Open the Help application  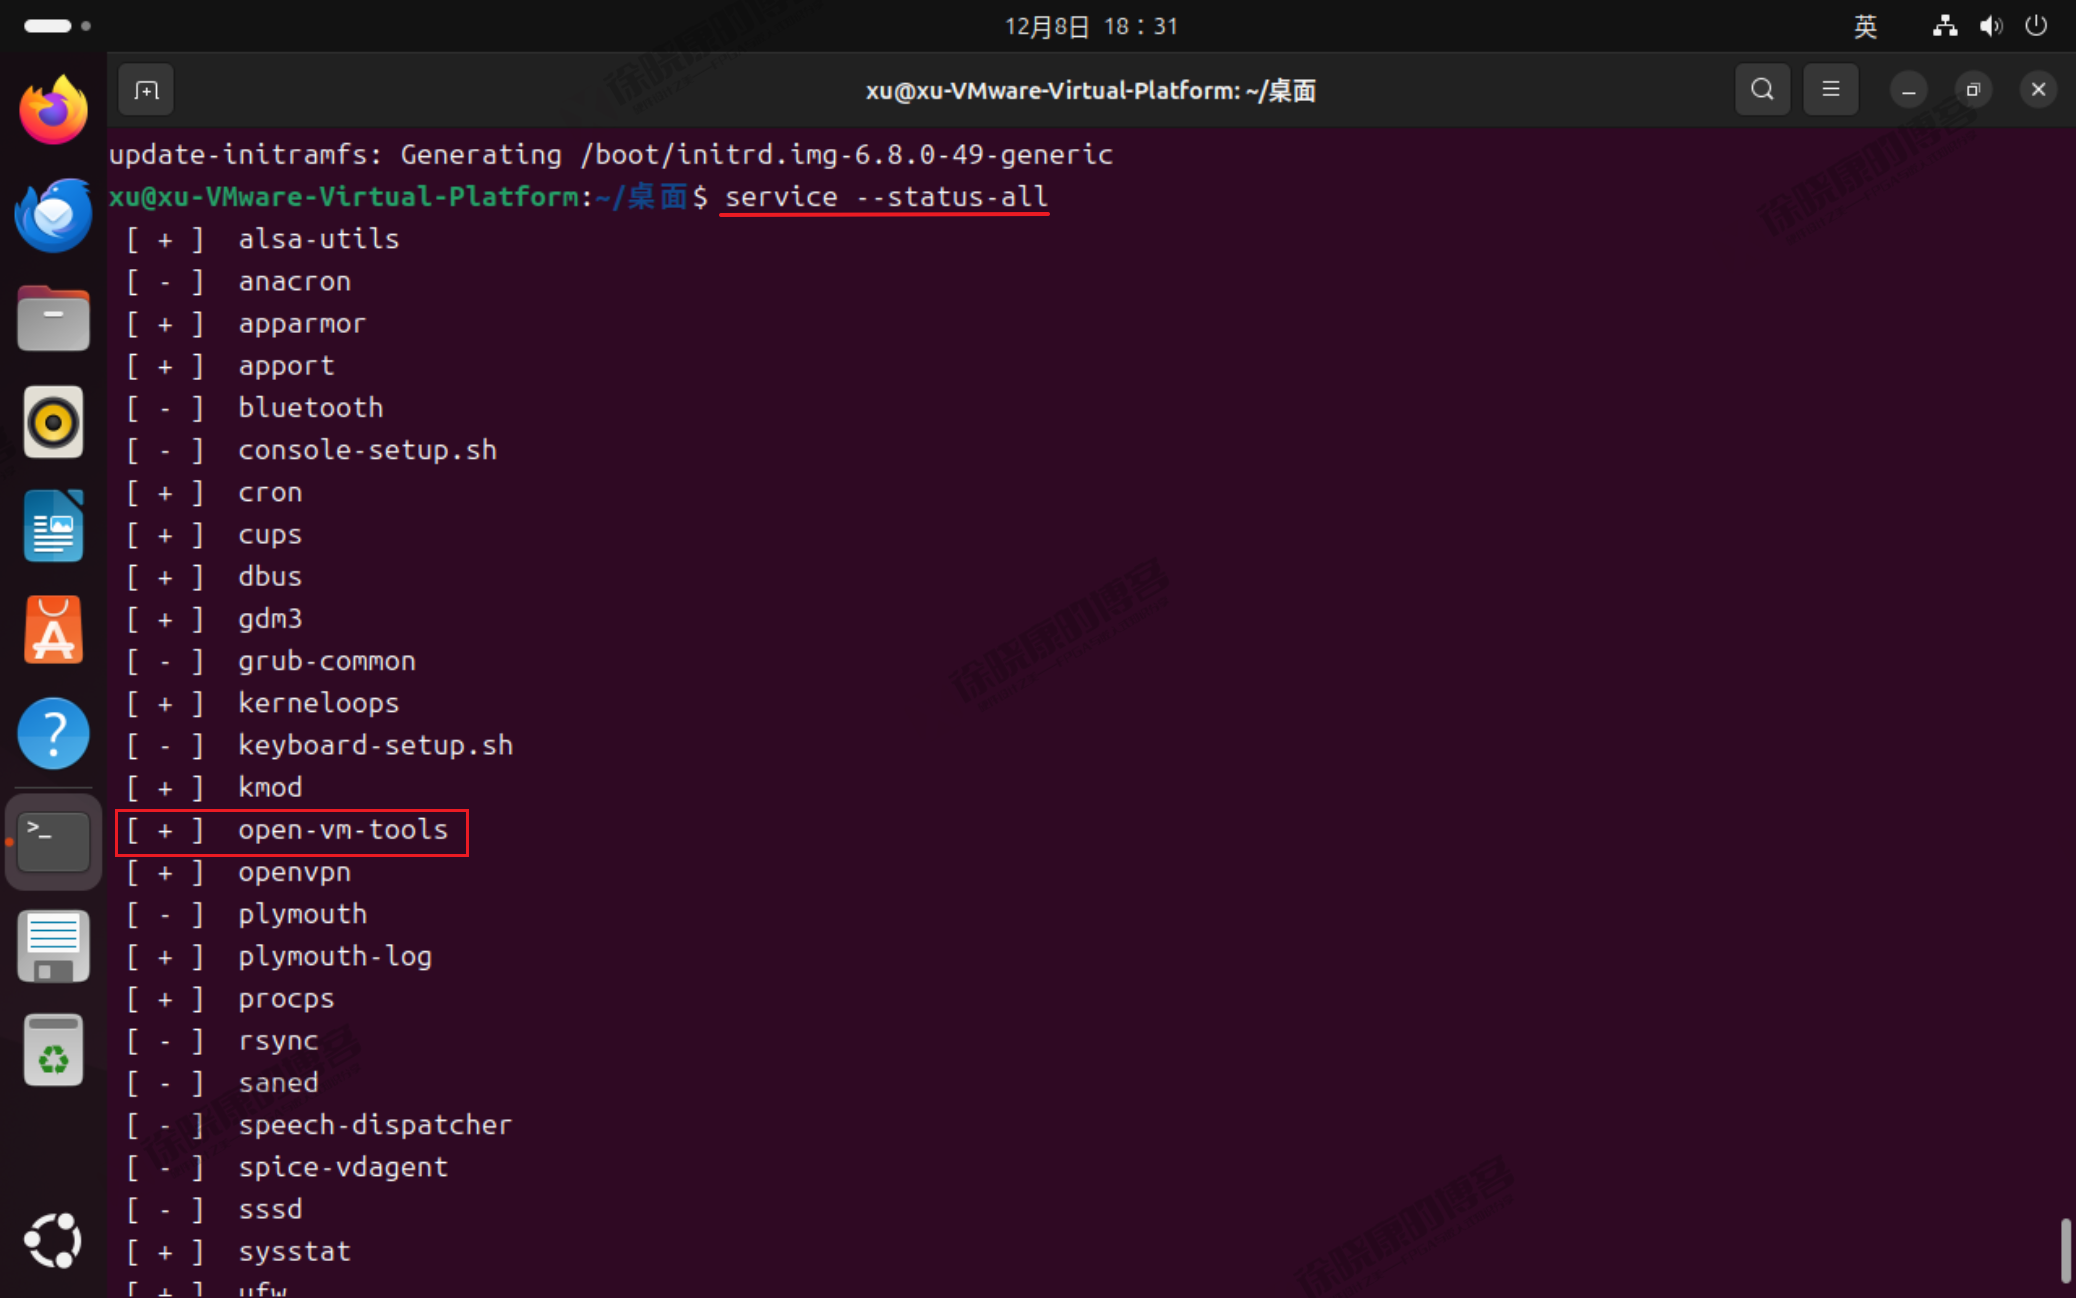pos(53,734)
